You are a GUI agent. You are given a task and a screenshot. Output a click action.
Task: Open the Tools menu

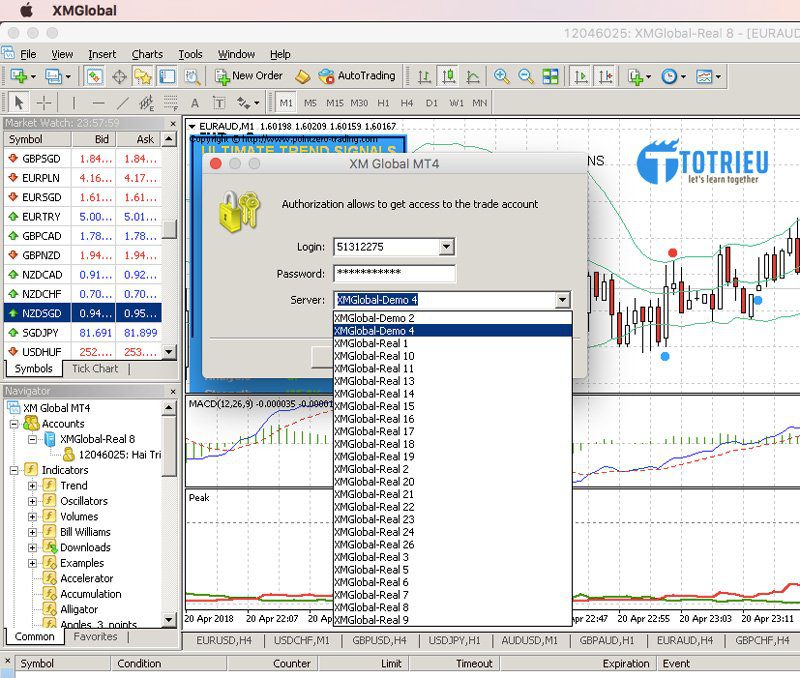click(190, 54)
